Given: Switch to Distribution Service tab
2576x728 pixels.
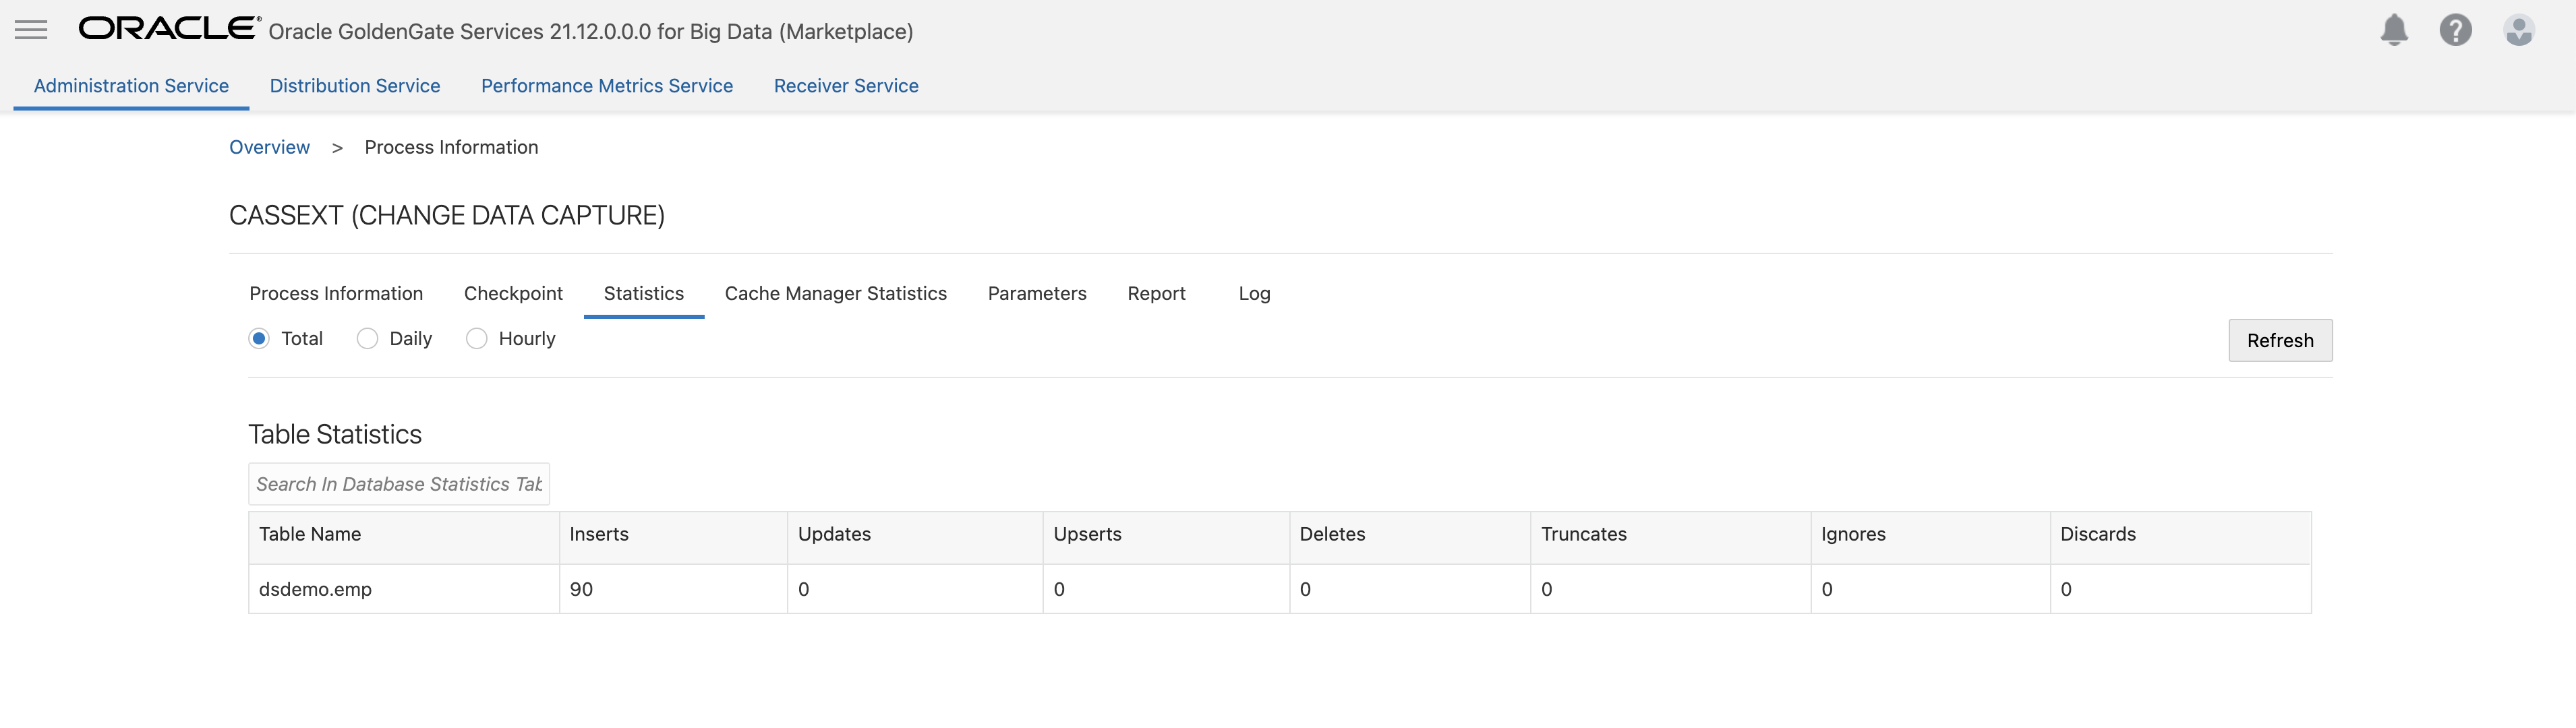Looking at the screenshot, I should 355,86.
